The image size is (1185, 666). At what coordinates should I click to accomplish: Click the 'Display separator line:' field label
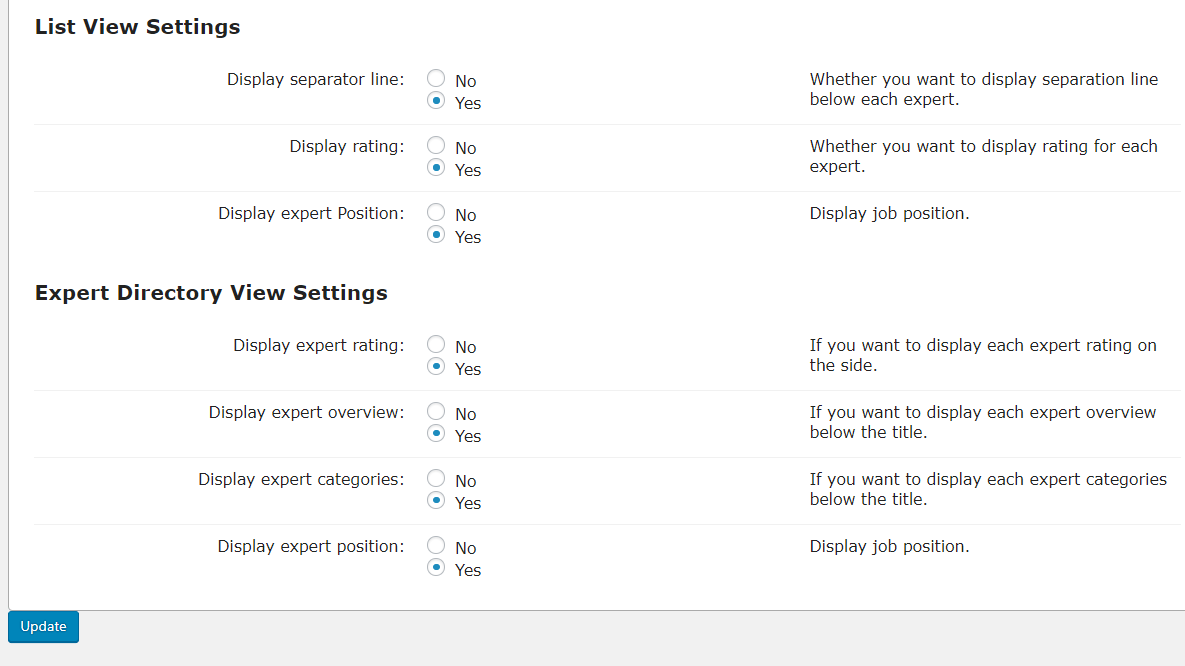click(x=315, y=79)
